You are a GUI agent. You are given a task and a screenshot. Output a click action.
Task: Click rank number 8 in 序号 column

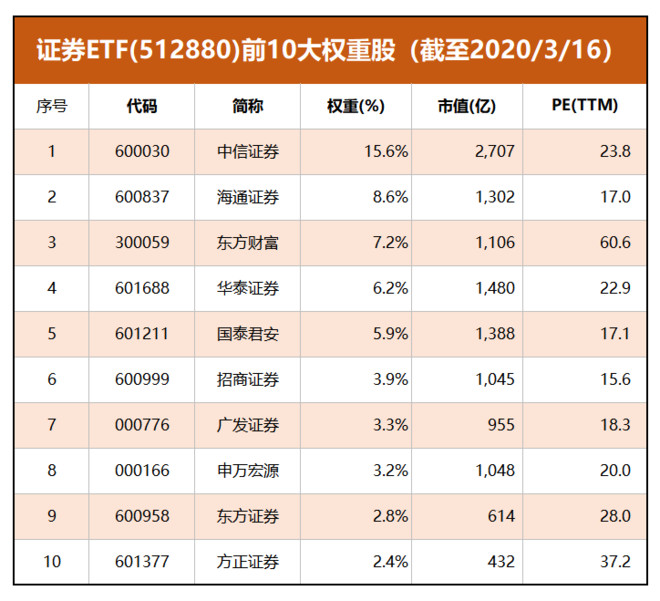[x=52, y=471]
